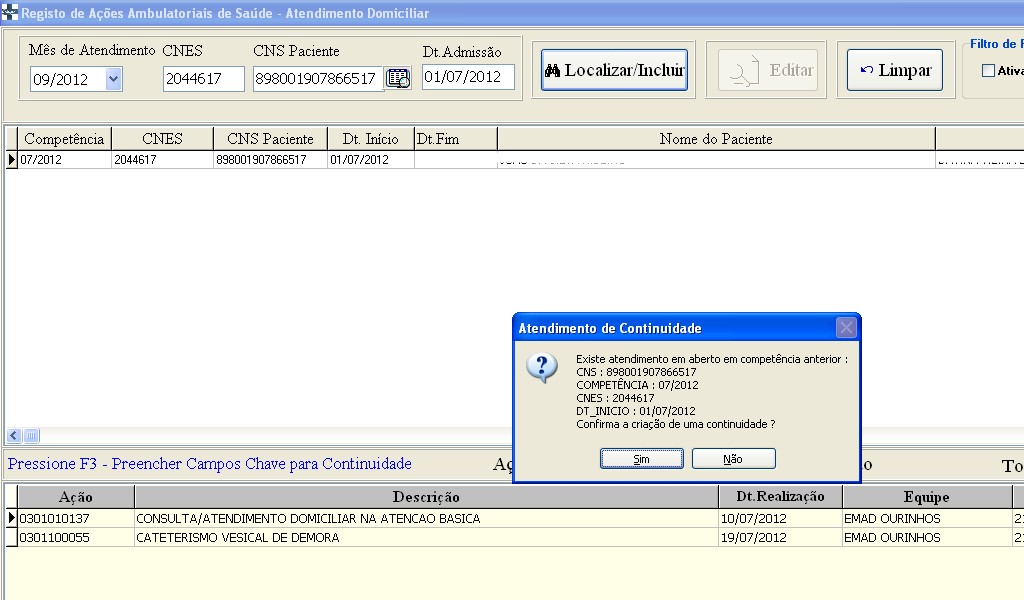Click the CNES input field

(x=203, y=79)
